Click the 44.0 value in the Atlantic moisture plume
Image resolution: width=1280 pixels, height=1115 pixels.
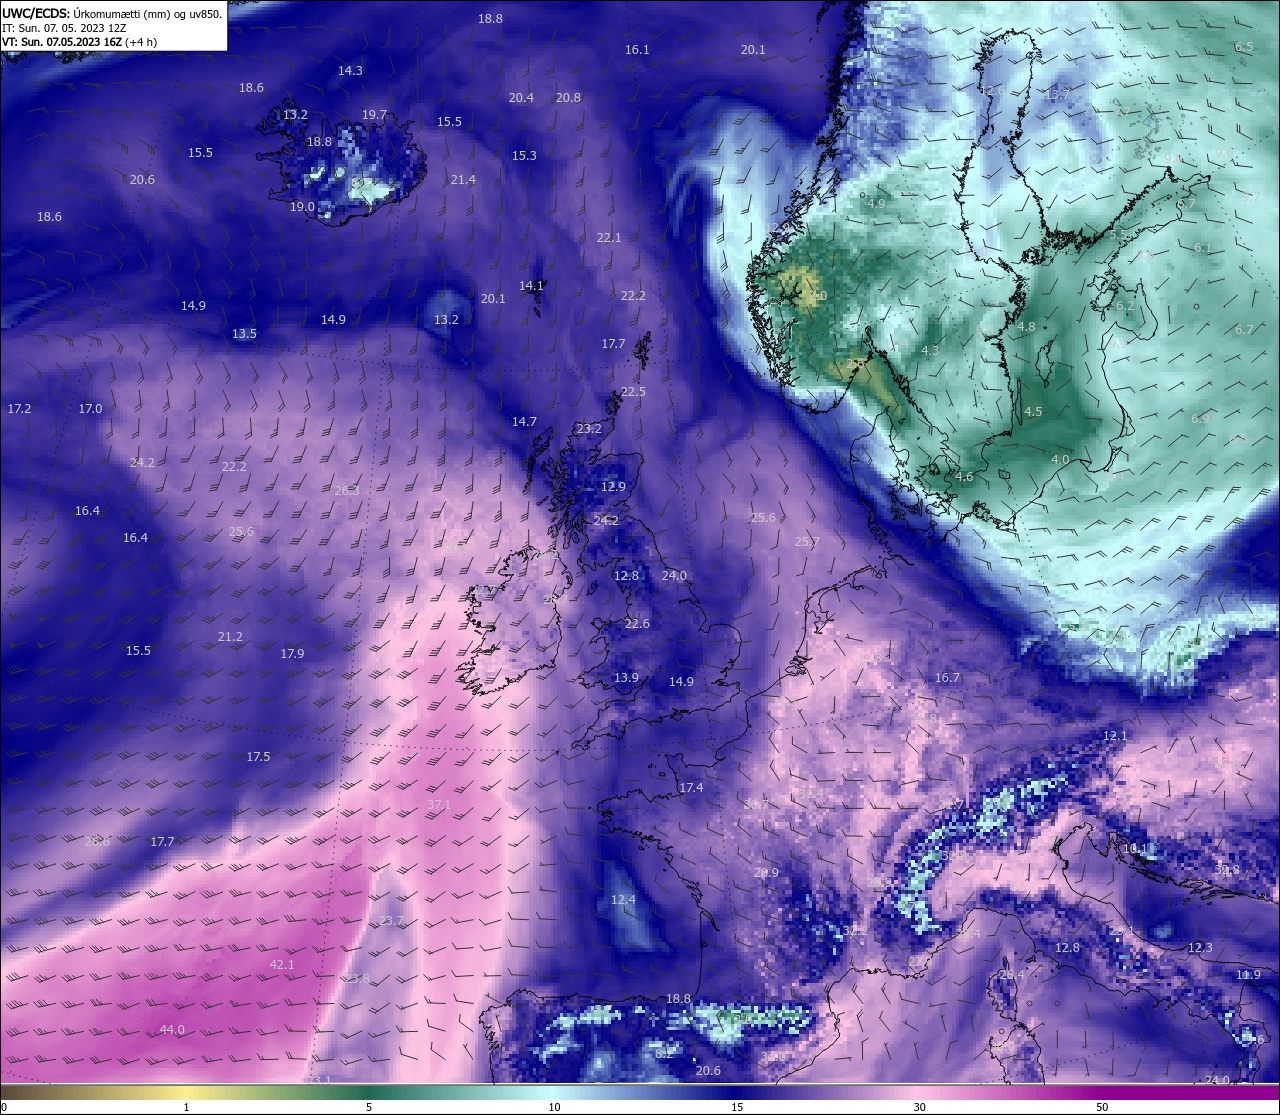172,1030
